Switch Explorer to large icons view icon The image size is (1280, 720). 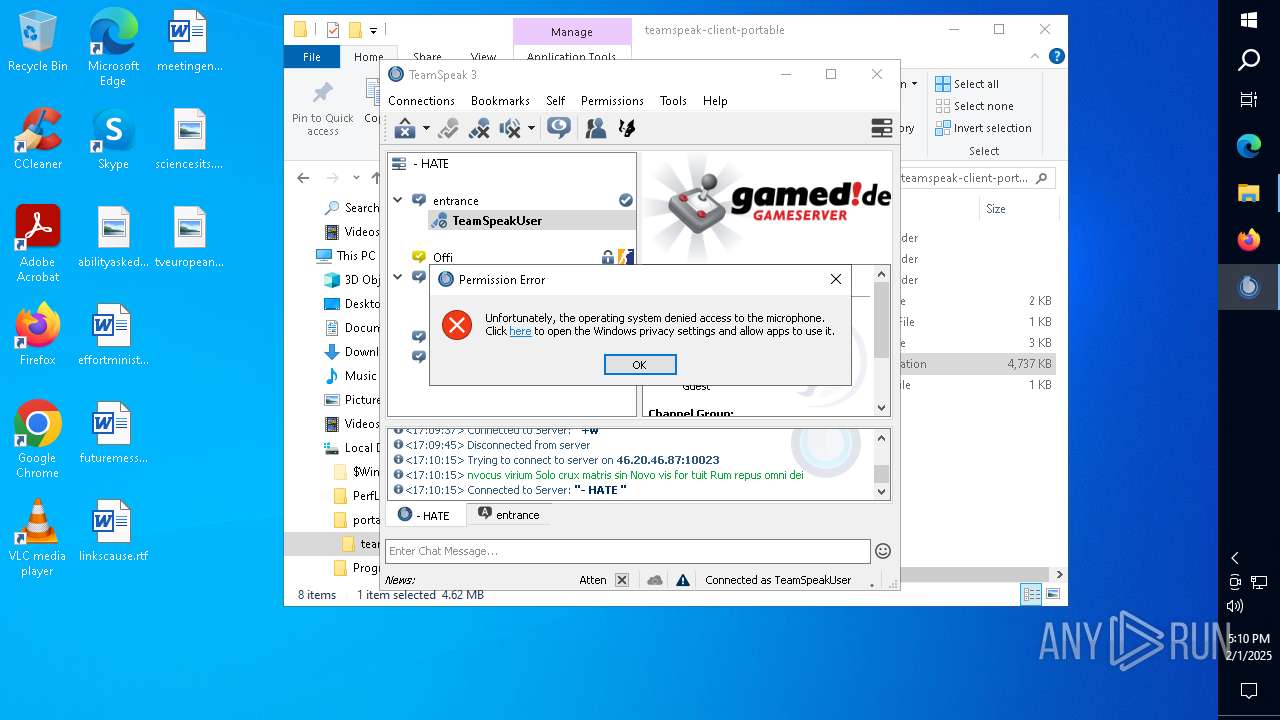tap(1053, 594)
